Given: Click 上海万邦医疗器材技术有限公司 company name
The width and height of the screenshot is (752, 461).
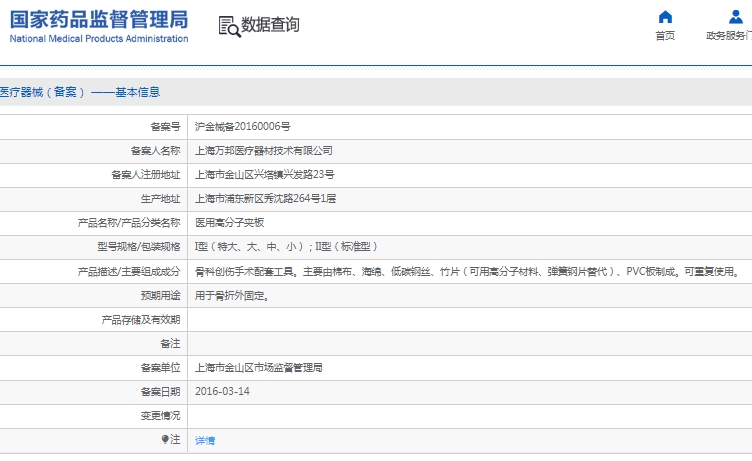Looking at the screenshot, I should click(264, 151).
